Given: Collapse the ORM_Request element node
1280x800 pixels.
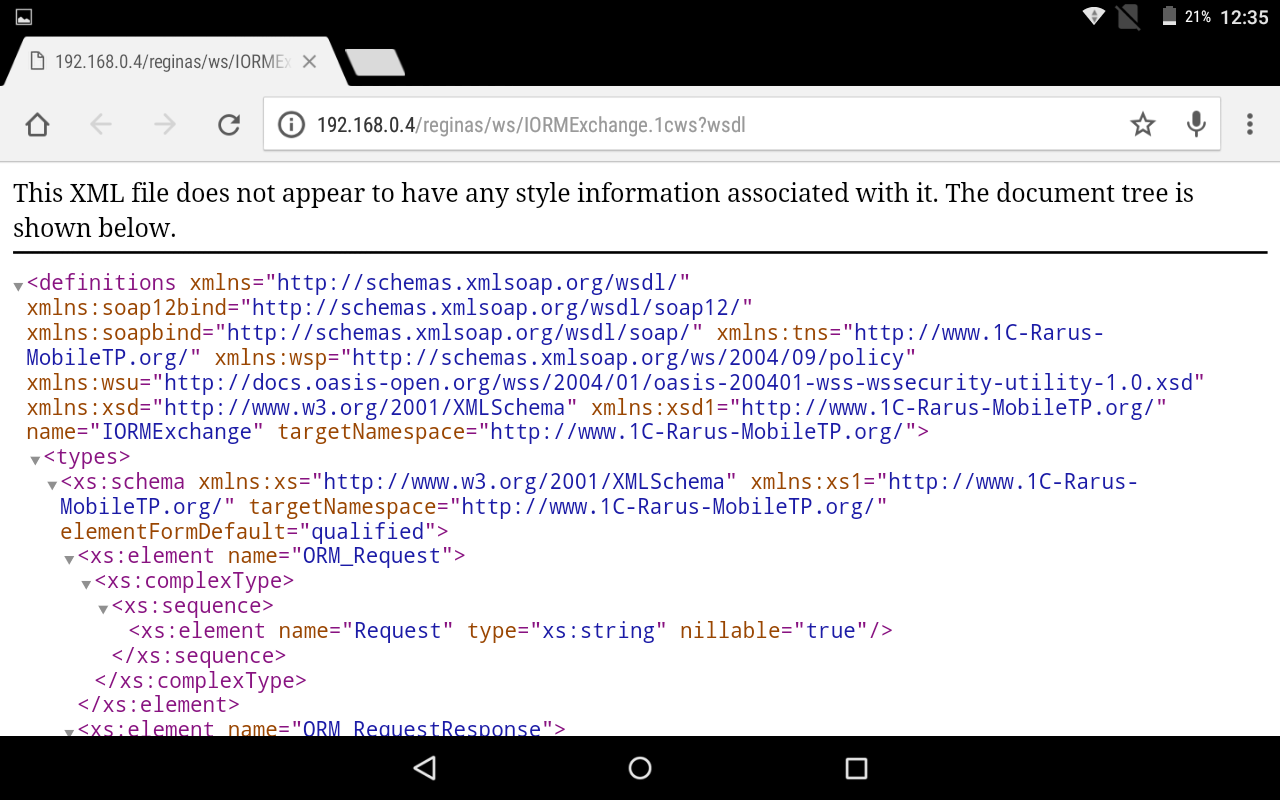Looking at the screenshot, I should point(69,560).
